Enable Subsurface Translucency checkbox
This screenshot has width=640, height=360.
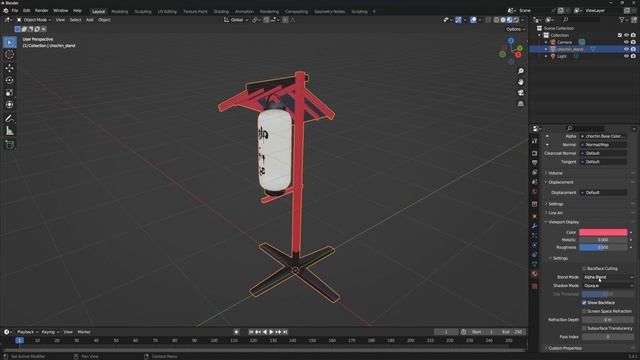584,328
